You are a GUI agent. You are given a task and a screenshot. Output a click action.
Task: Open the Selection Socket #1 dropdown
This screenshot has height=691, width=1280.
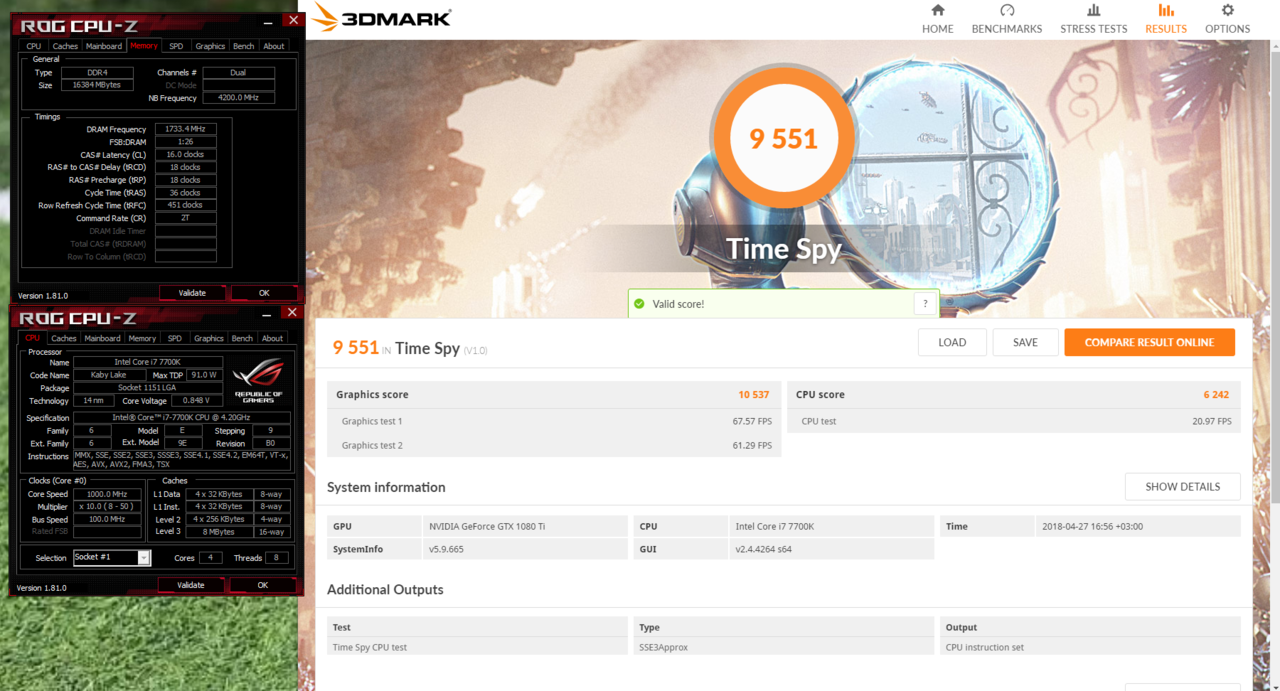click(x=111, y=558)
